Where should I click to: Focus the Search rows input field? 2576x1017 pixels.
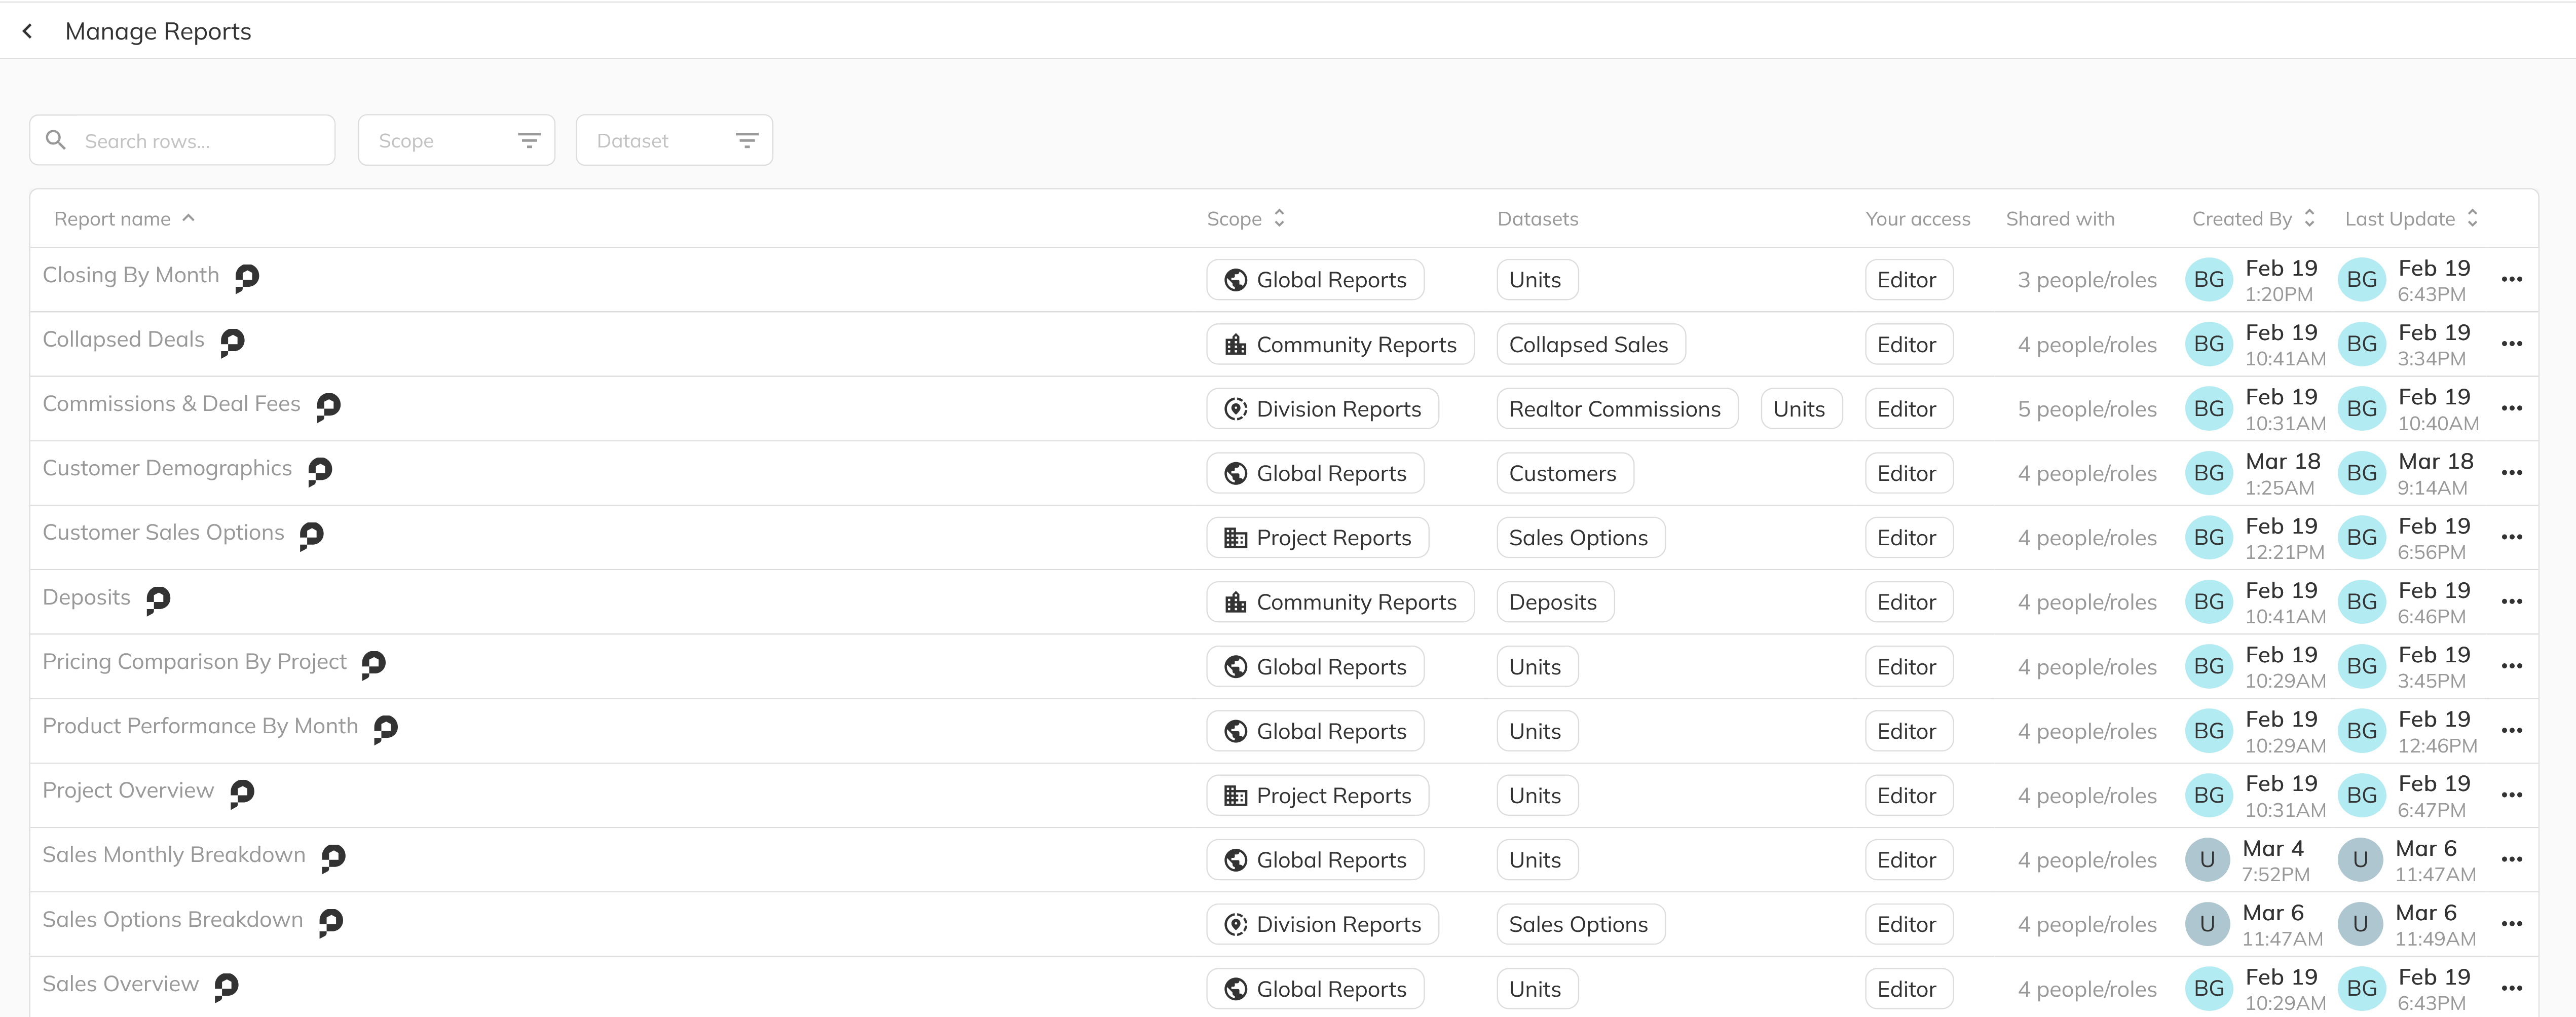pos(182,140)
